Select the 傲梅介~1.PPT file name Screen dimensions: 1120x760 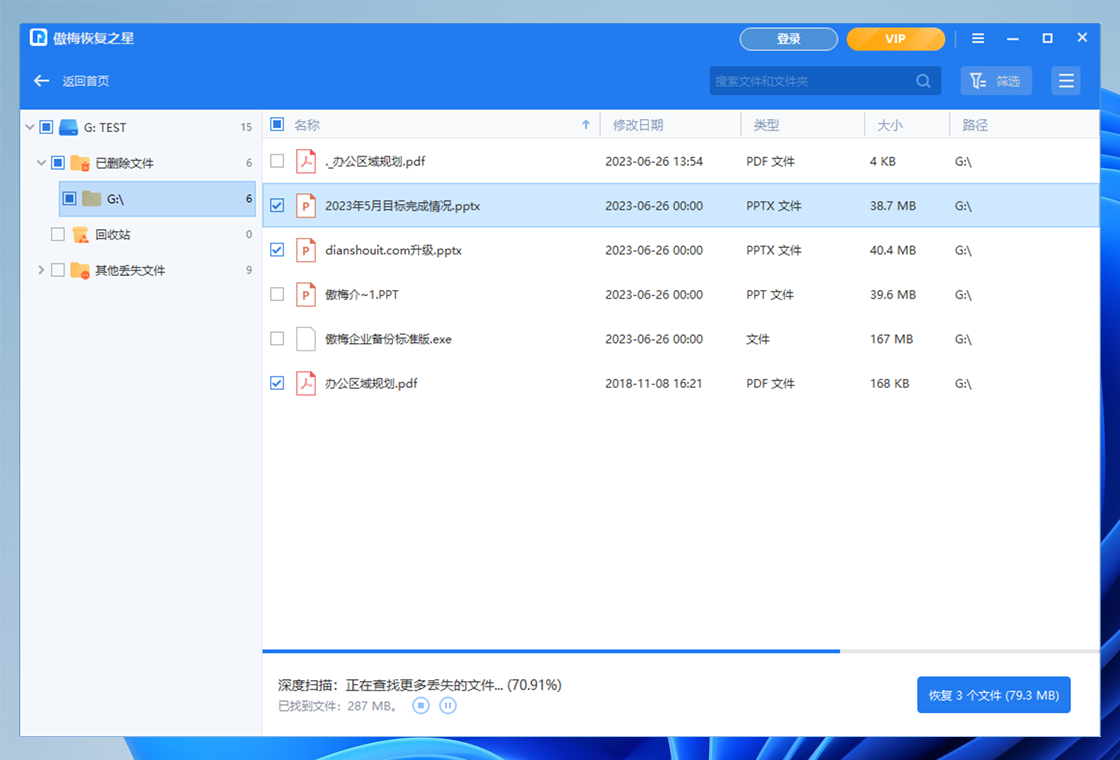pos(362,294)
